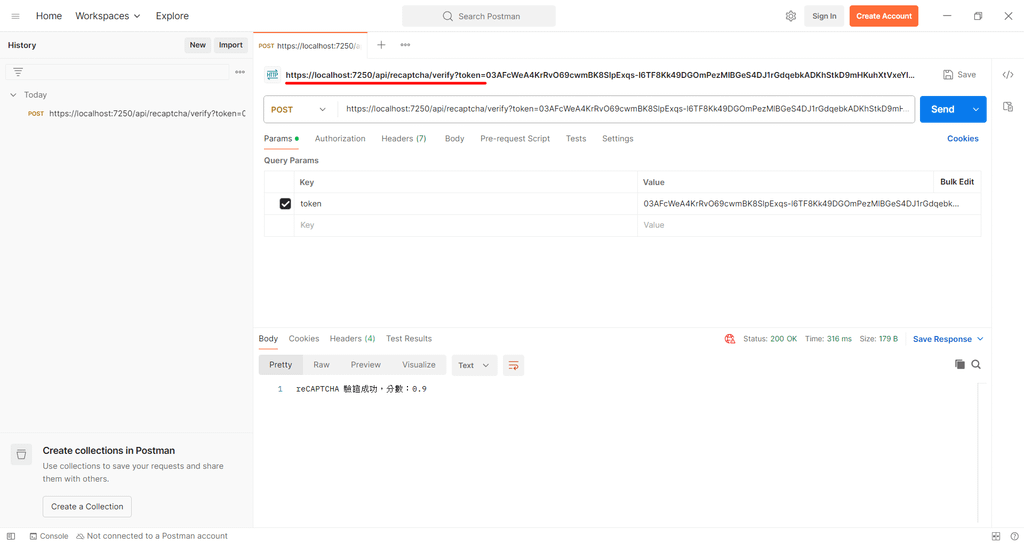This screenshot has height=544, width=1024.
Task: Click the network globe icon near Status
Action: point(729,339)
